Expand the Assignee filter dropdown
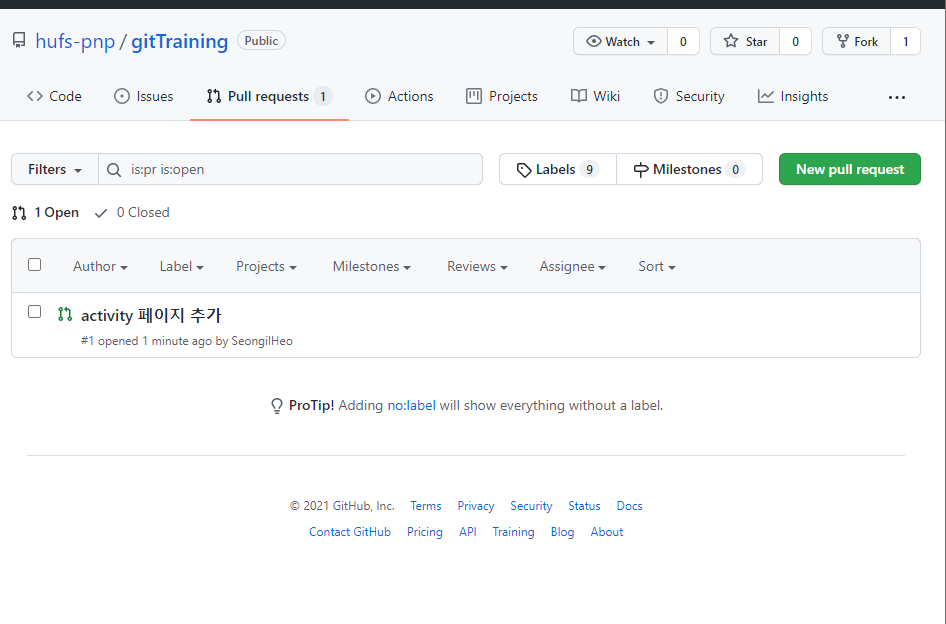This screenshot has height=624, width=946. tap(573, 266)
